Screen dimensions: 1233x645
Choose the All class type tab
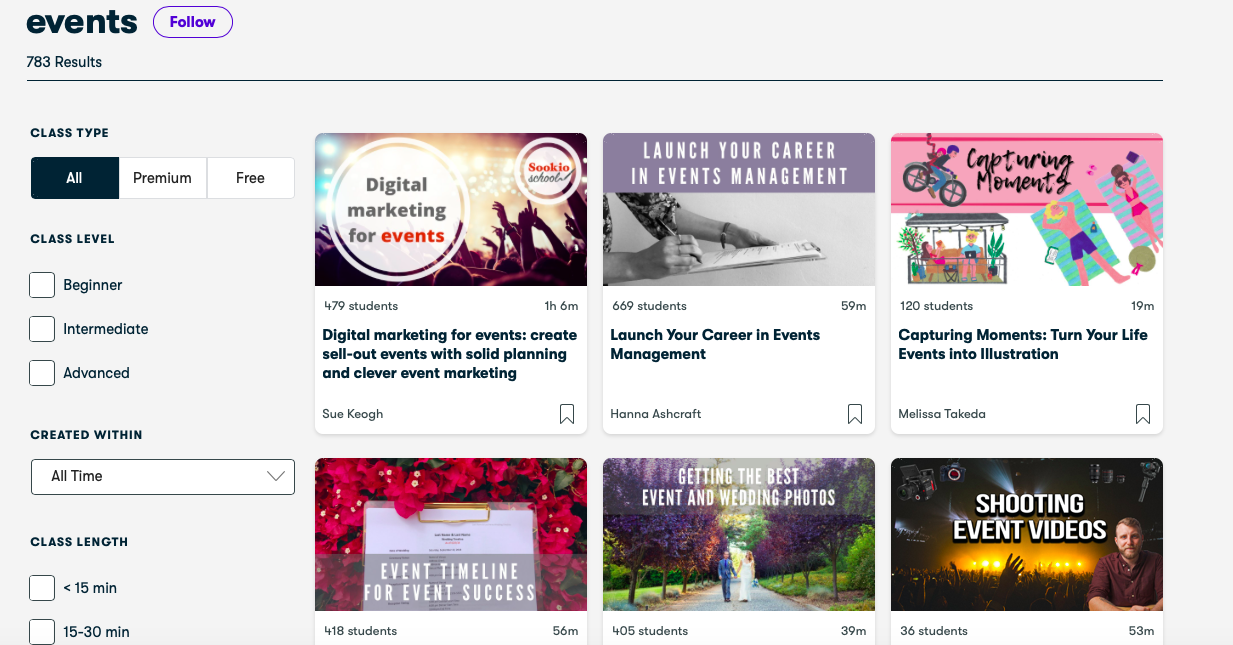74,178
